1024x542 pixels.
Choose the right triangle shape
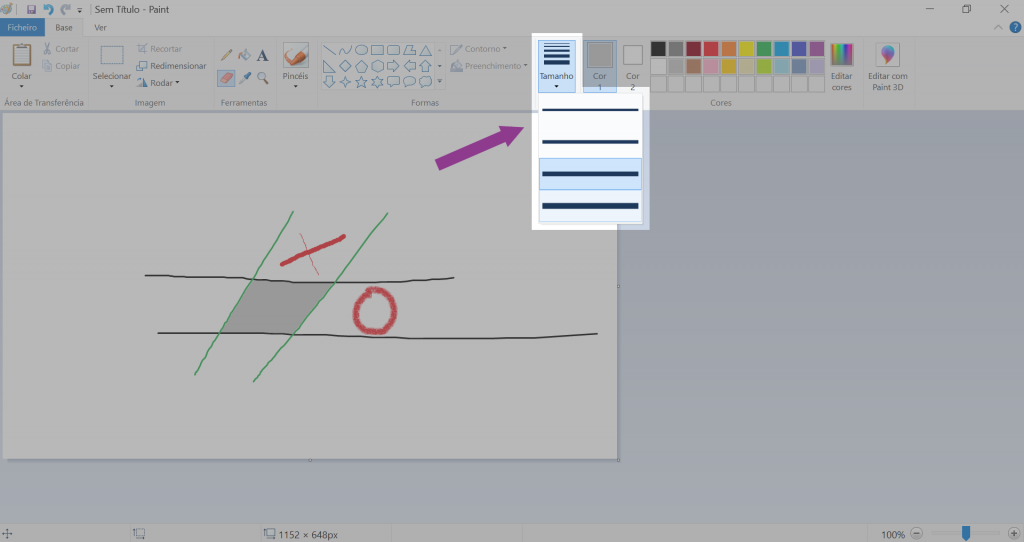pyautogui.click(x=329, y=66)
